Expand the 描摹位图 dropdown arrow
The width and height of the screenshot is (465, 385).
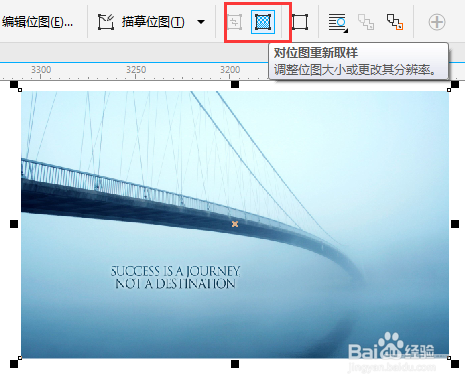pyautogui.click(x=201, y=22)
